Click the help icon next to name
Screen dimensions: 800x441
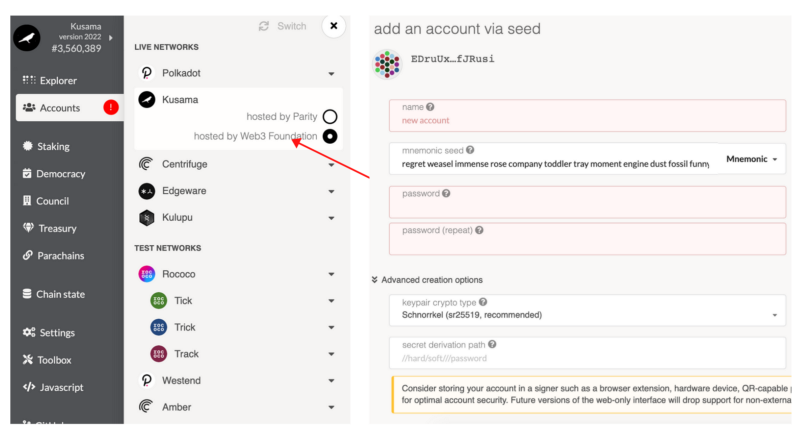coord(430,107)
